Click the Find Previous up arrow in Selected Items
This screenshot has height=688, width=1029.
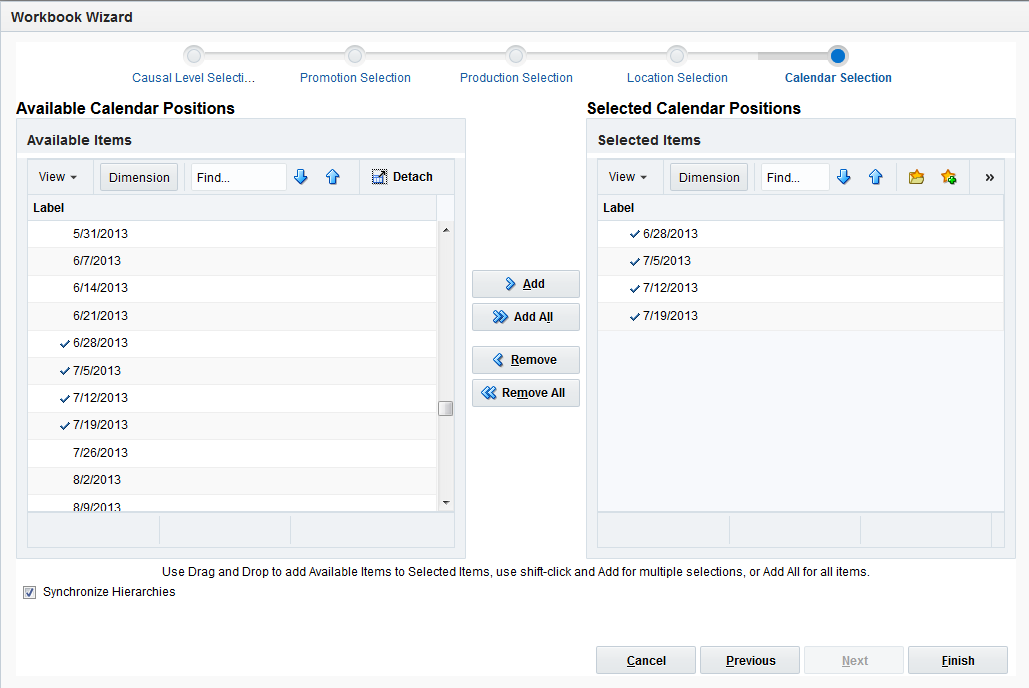click(875, 177)
